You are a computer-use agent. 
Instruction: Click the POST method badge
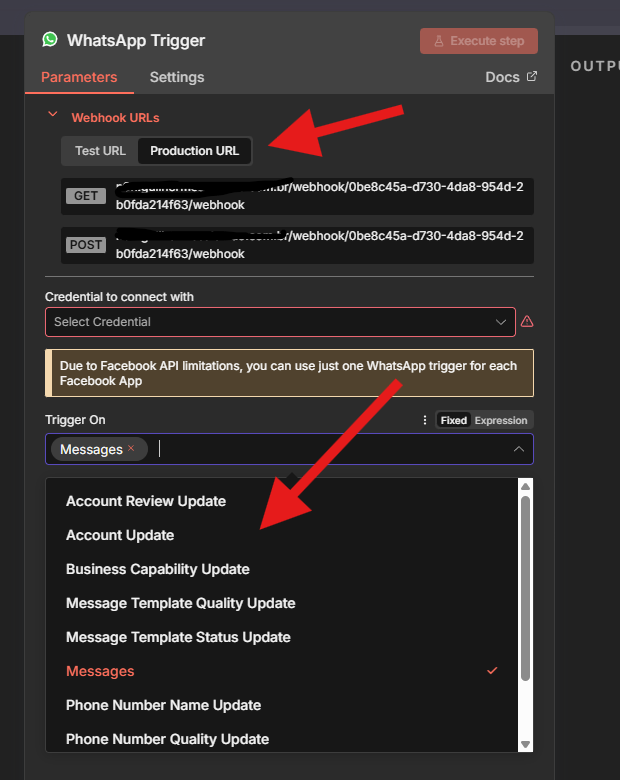(x=86, y=245)
